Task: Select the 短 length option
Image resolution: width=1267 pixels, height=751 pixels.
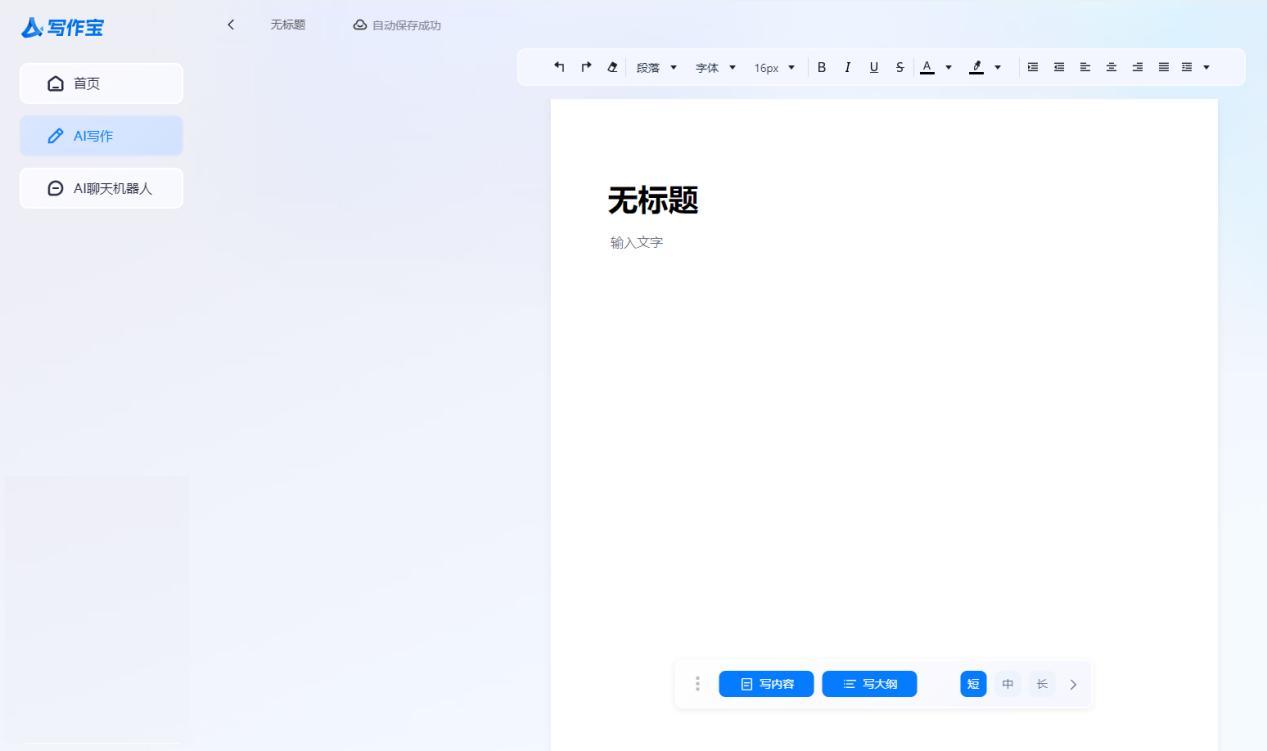Action: pyautogui.click(x=973, y=684)
